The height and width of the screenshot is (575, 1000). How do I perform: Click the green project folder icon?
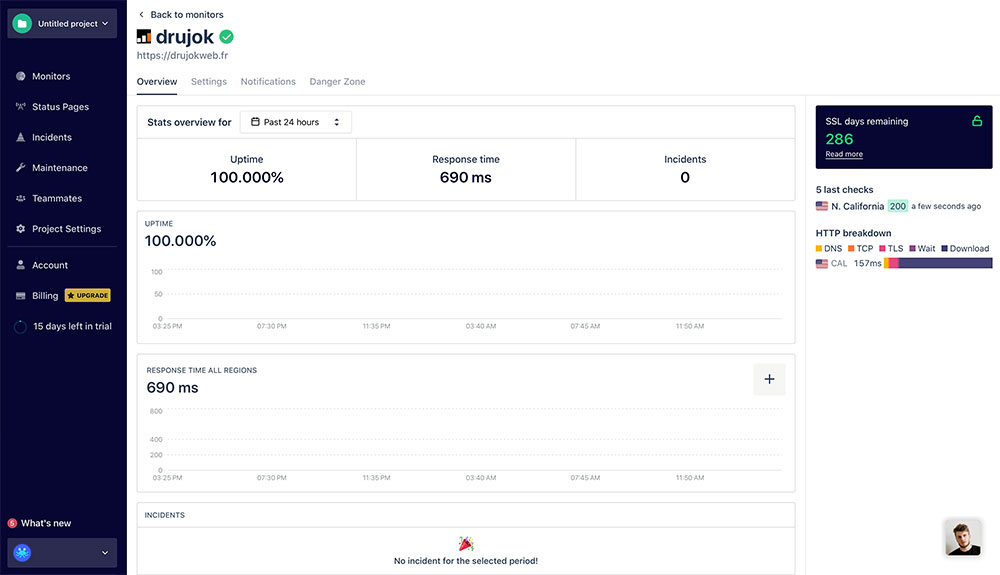(22, 24)
